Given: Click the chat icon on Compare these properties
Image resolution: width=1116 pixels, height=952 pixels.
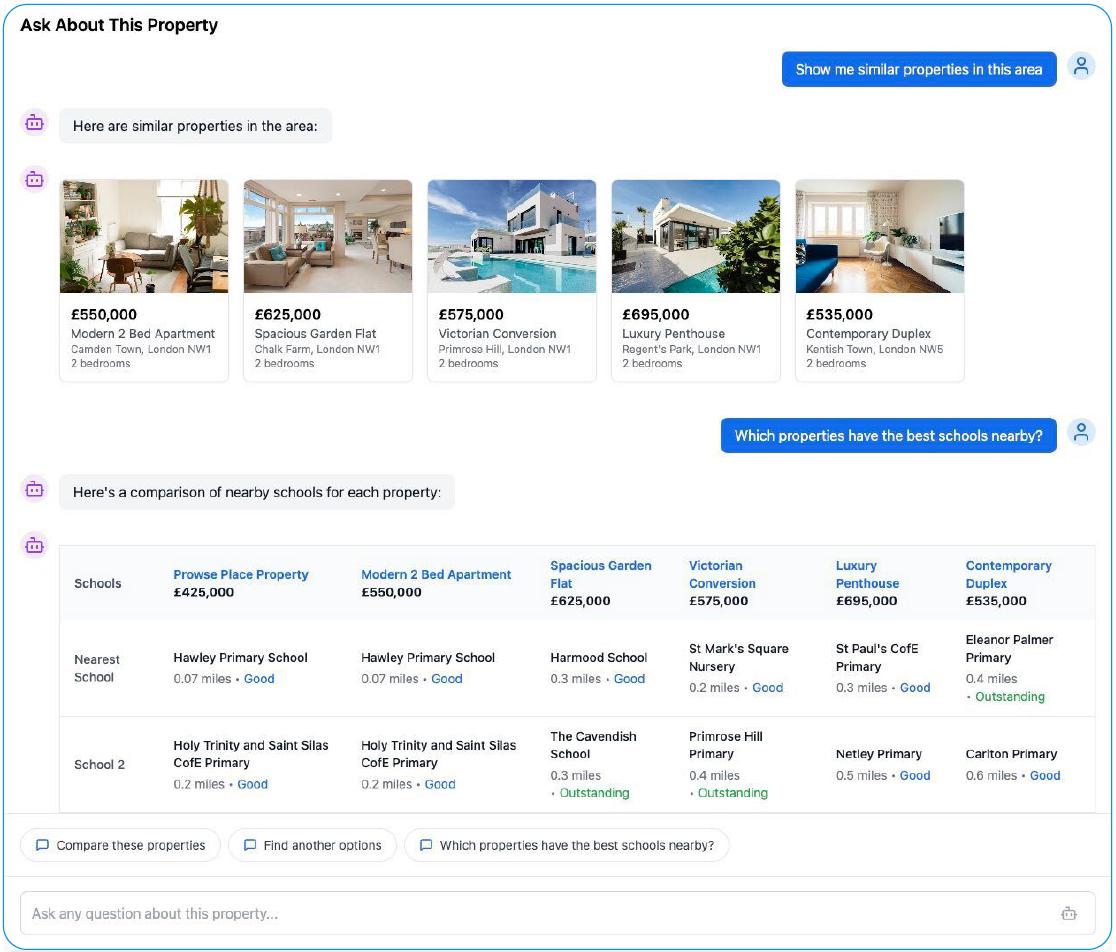Looking at the screenshot, I should click(42, 845).
